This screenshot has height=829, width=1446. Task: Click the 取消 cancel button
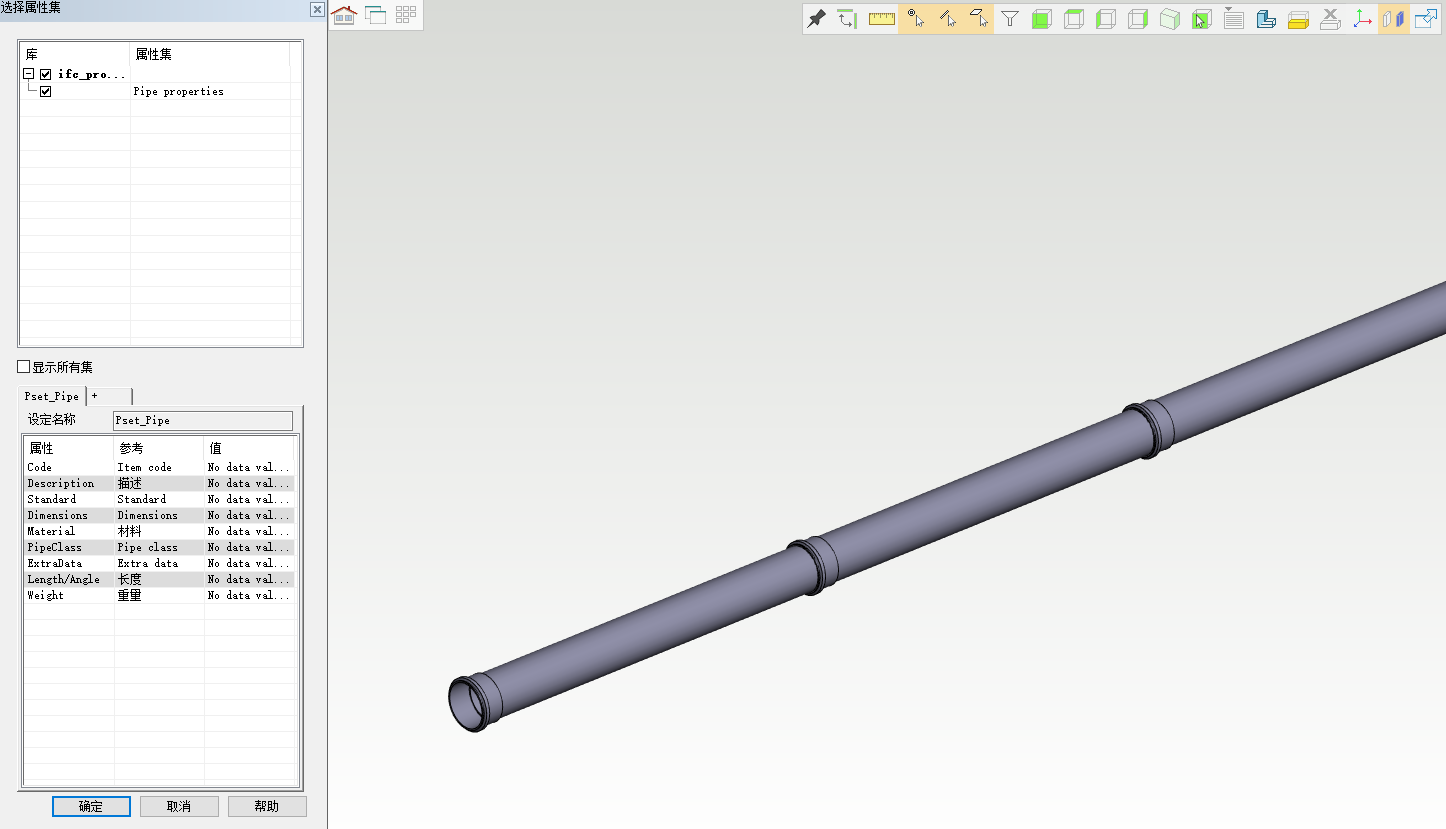[179, 806]
